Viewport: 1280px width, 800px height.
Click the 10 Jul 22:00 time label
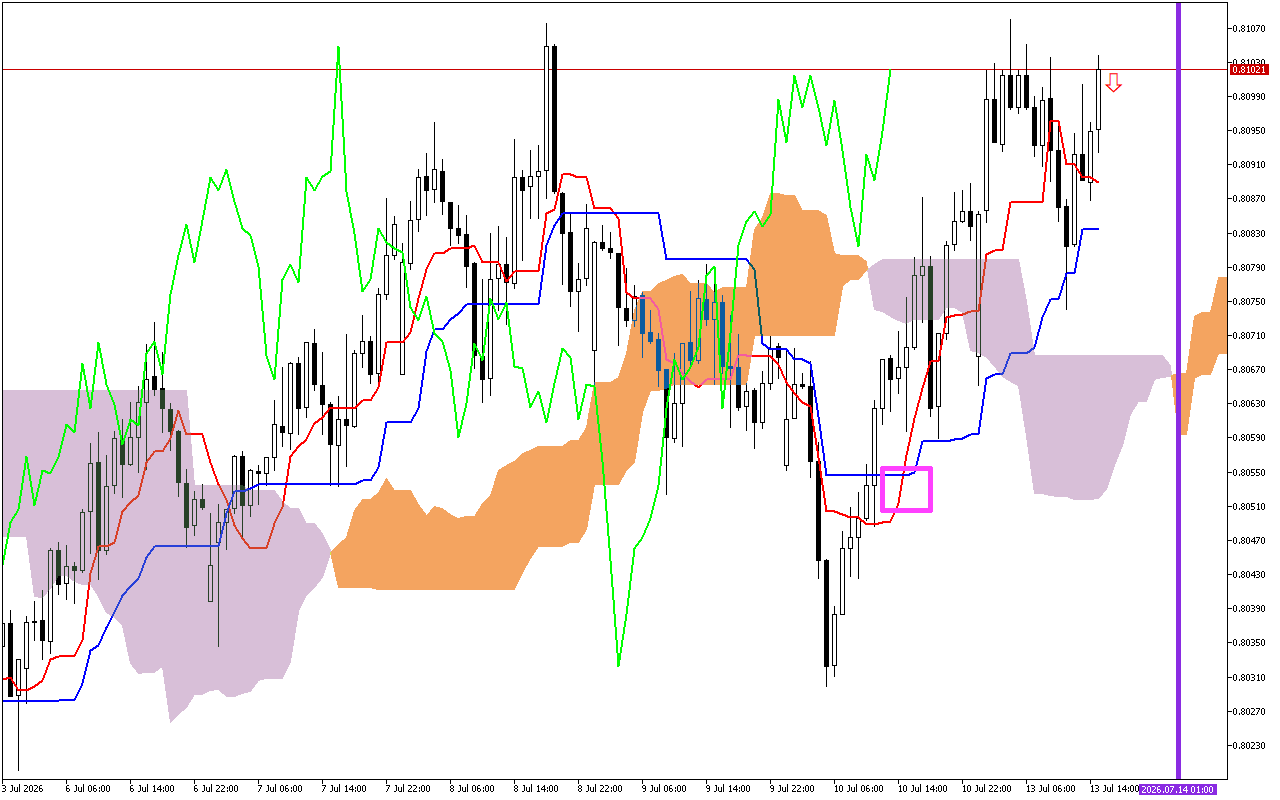[x=986, y=789]
